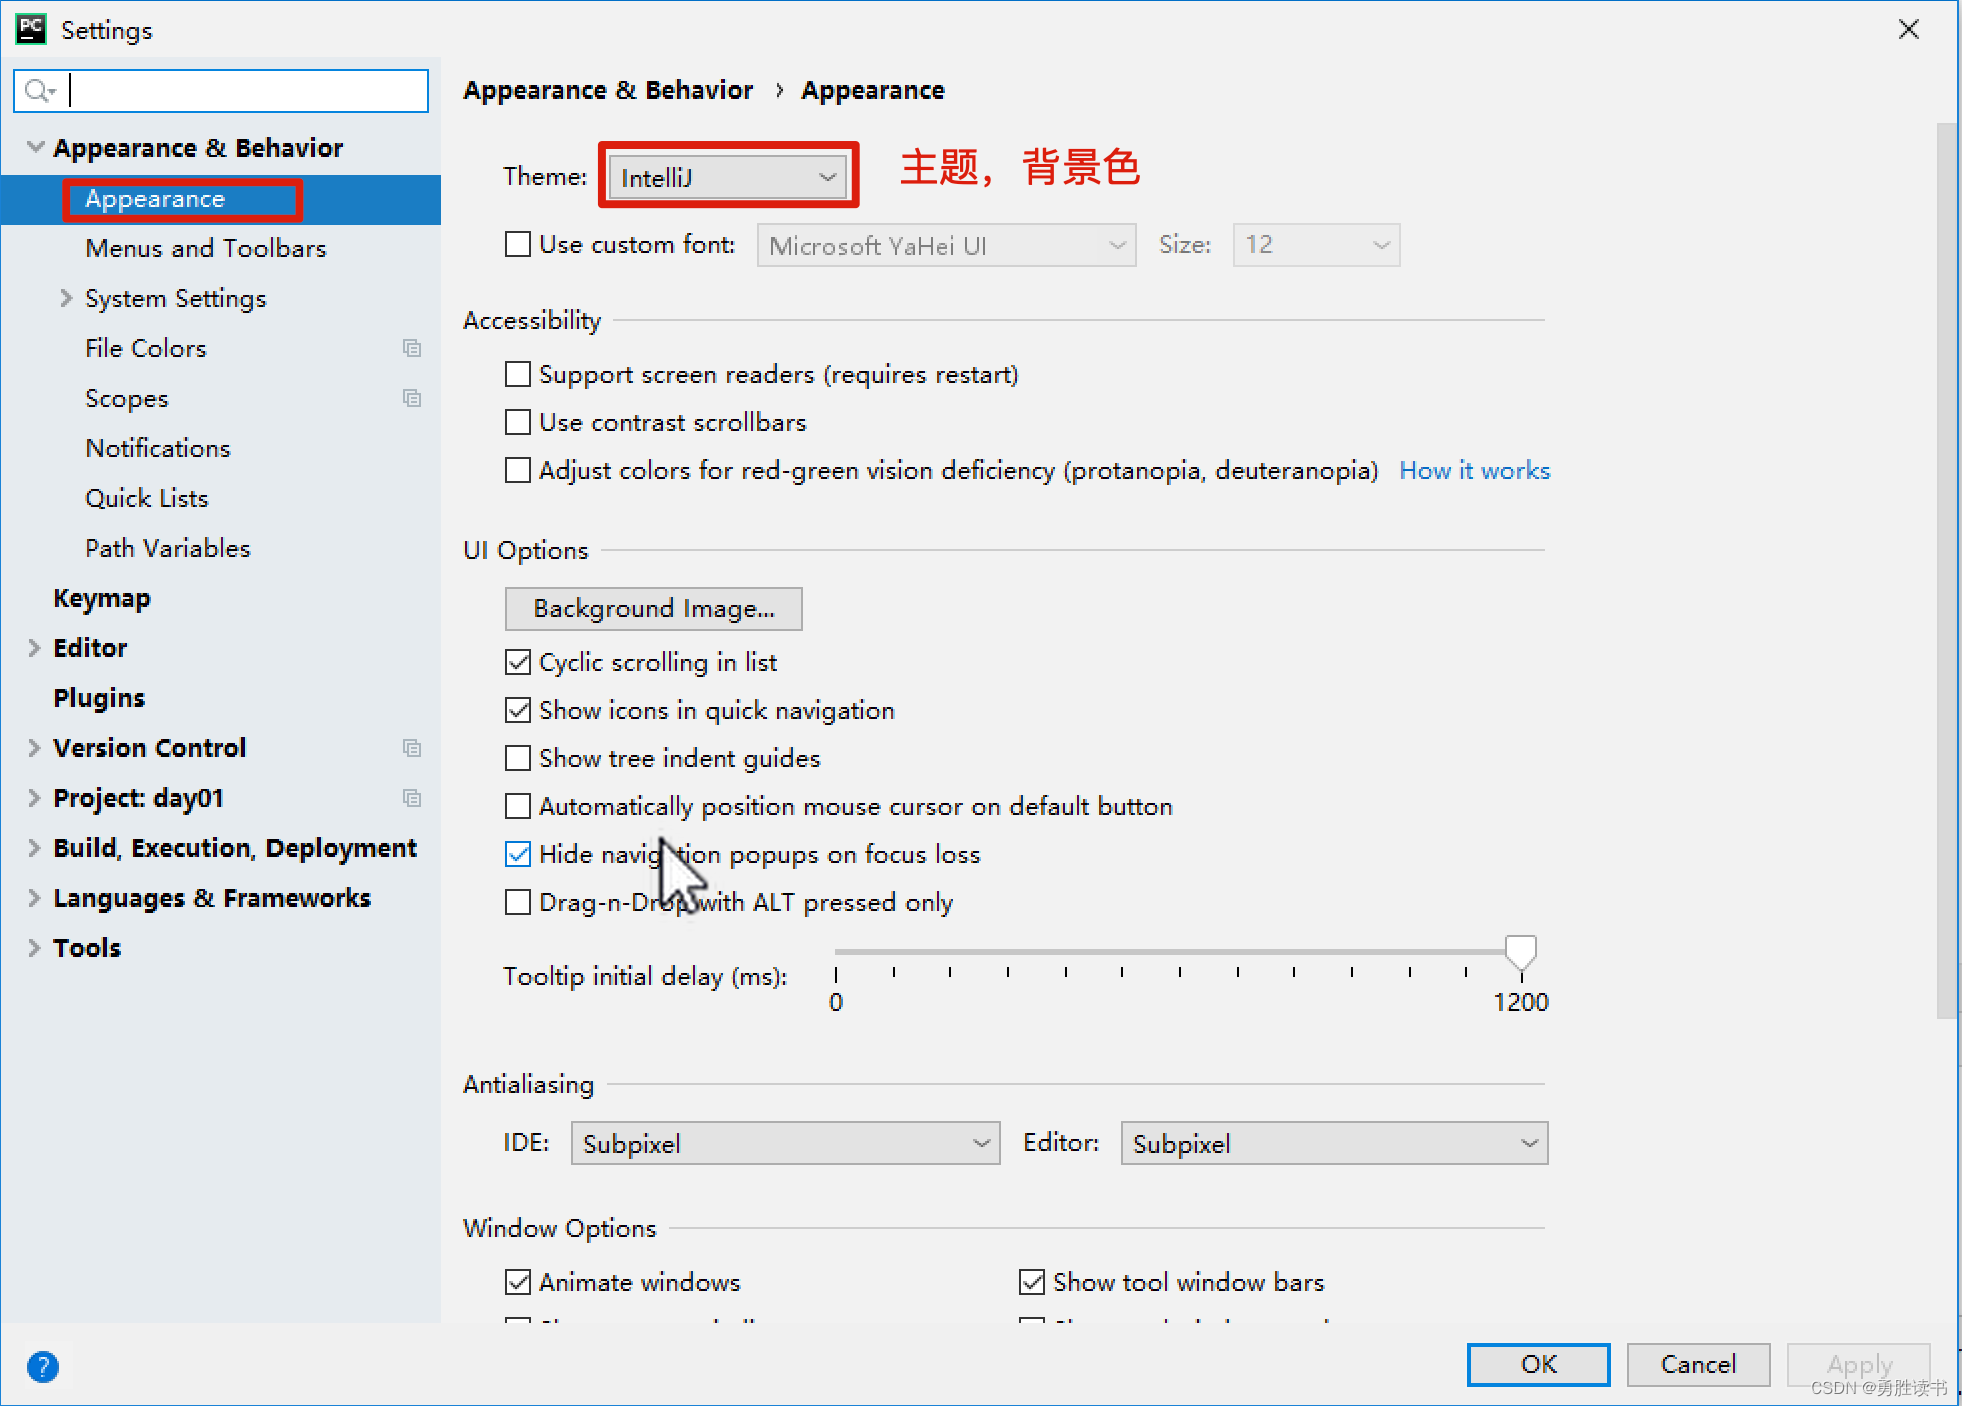Viewport: 1962px width, 1406px height.
Task: Click the search magnifier icon in settings
Action: [x=38, y=91]
